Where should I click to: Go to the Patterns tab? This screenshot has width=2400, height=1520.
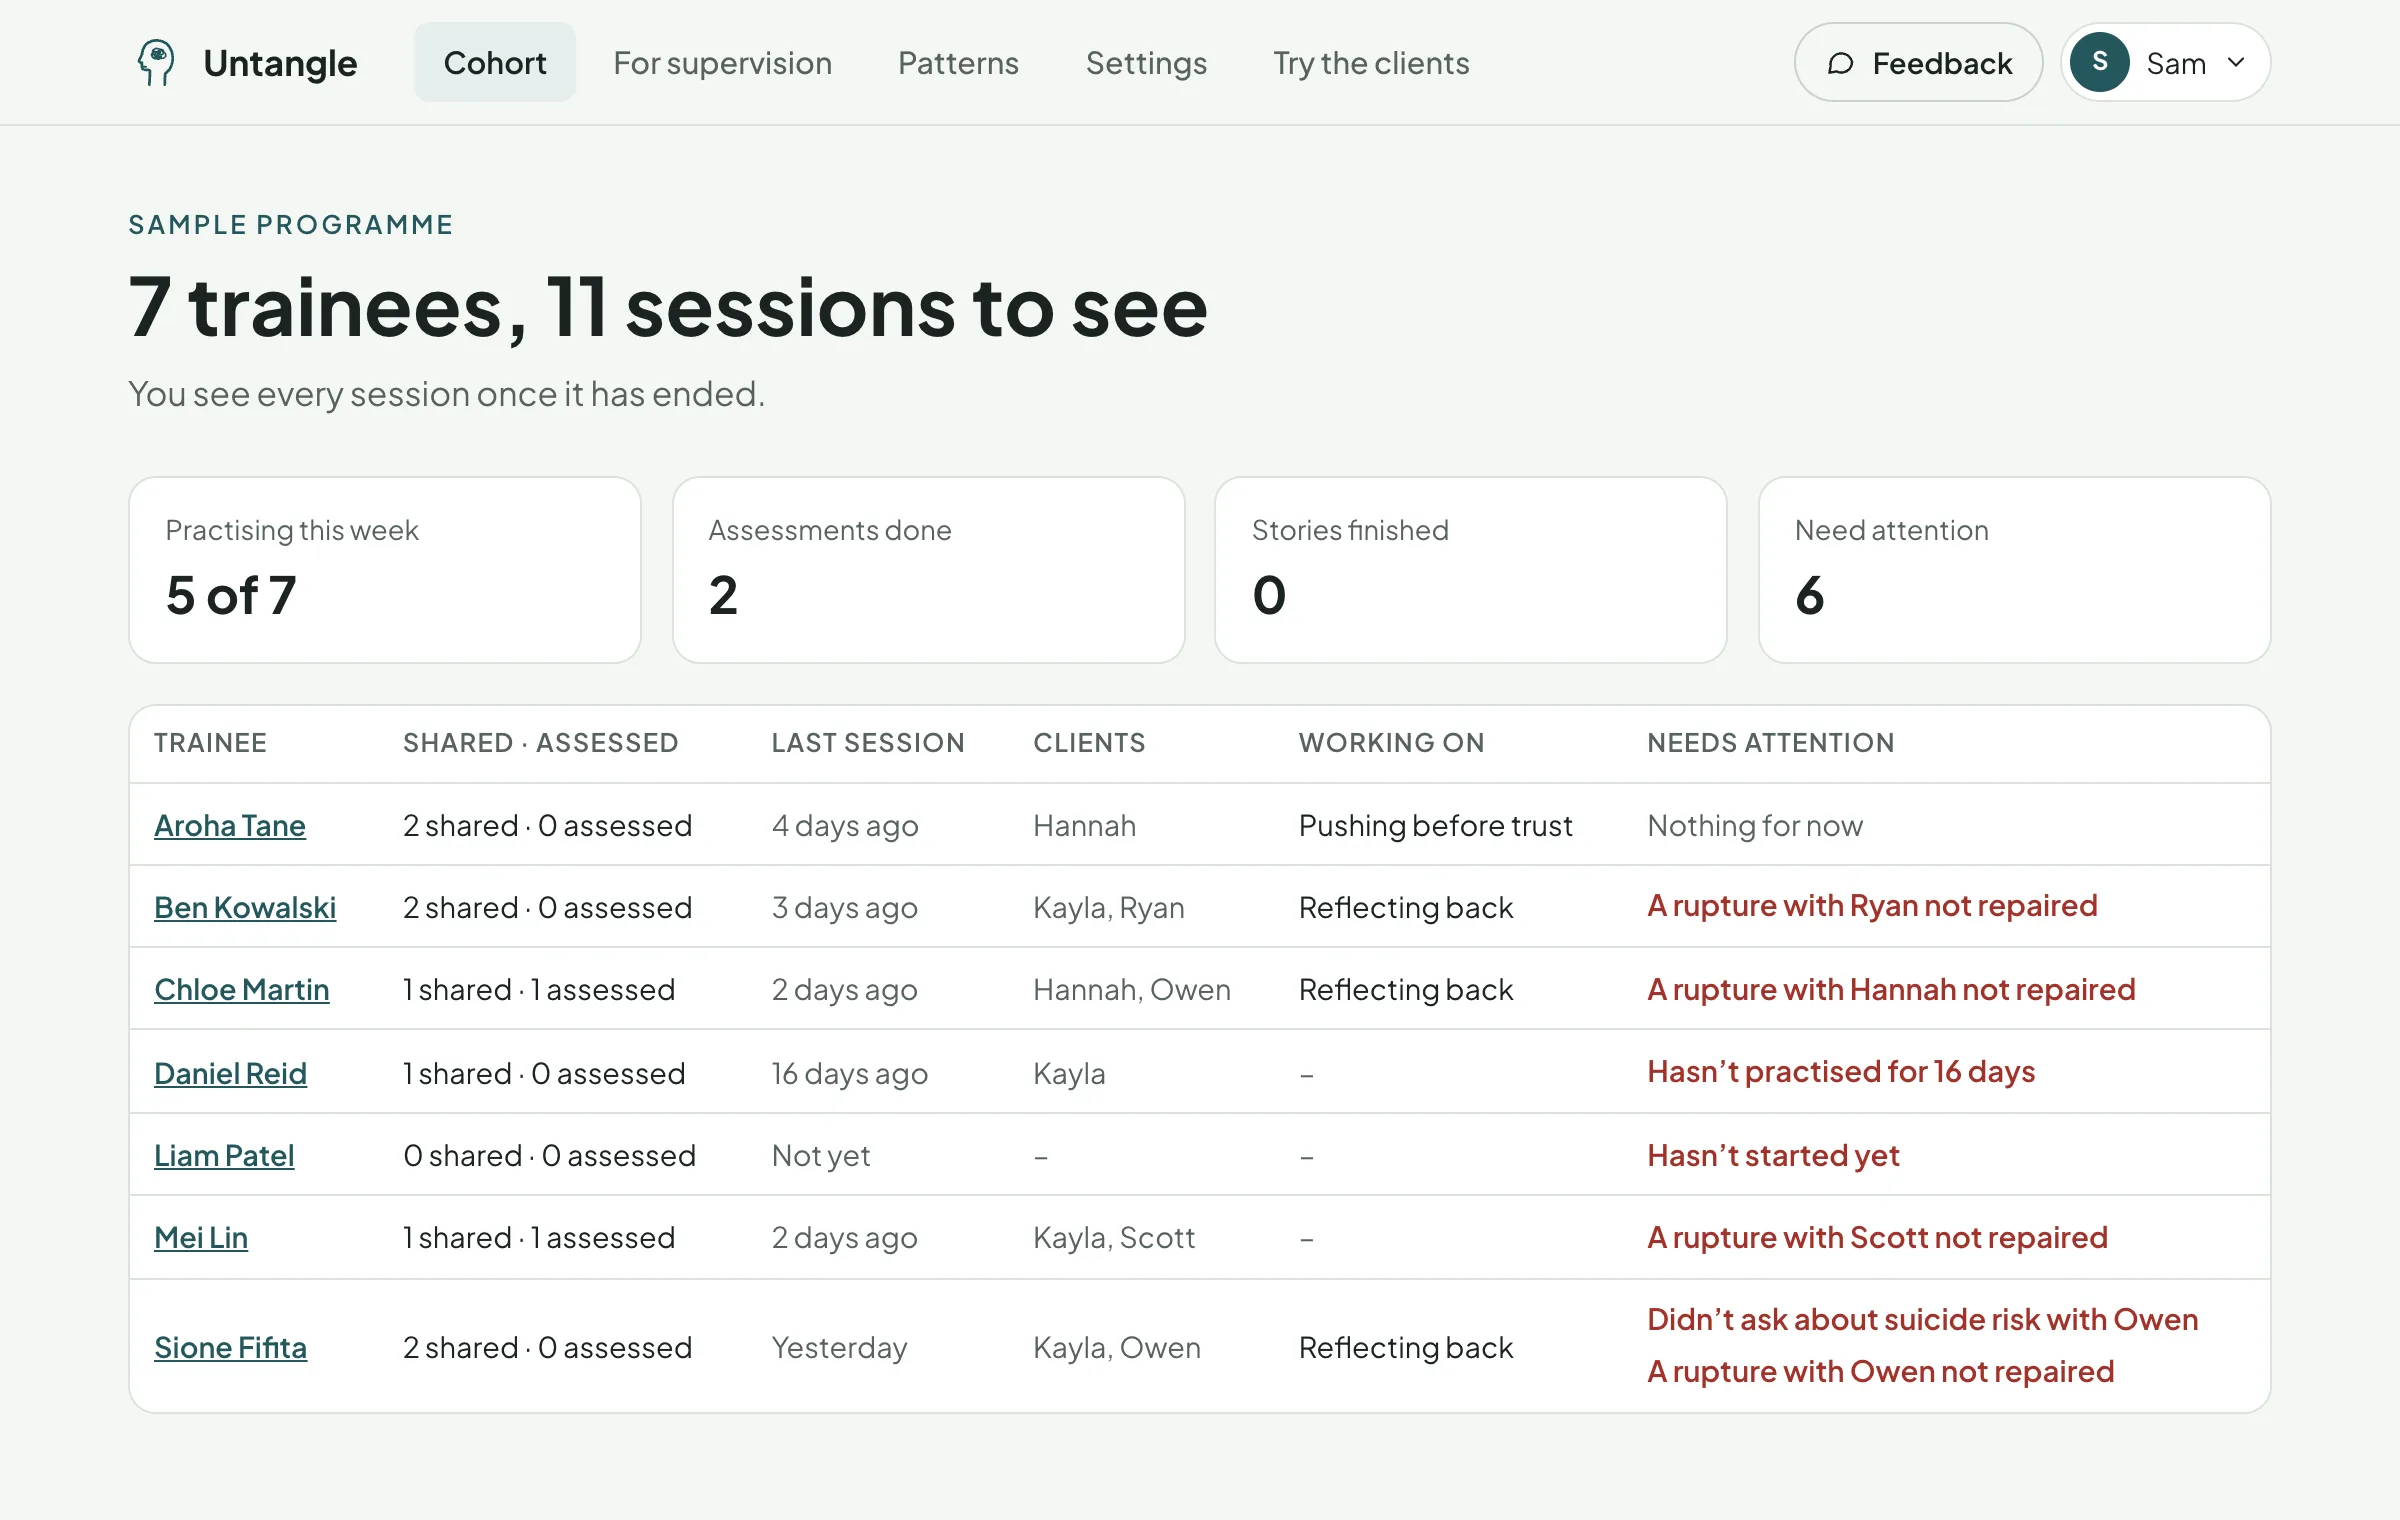(x=958, y=62)
